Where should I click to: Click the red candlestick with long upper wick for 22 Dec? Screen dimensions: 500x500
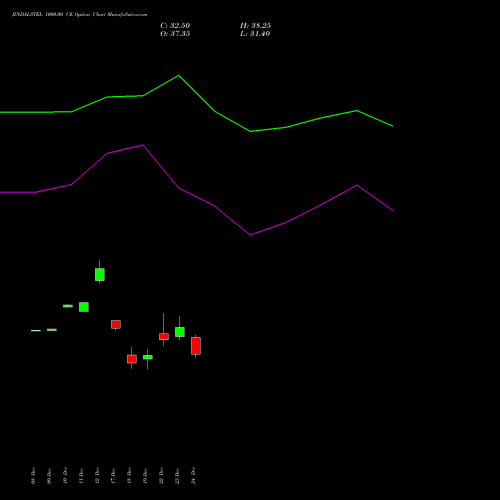pos(164,337)
